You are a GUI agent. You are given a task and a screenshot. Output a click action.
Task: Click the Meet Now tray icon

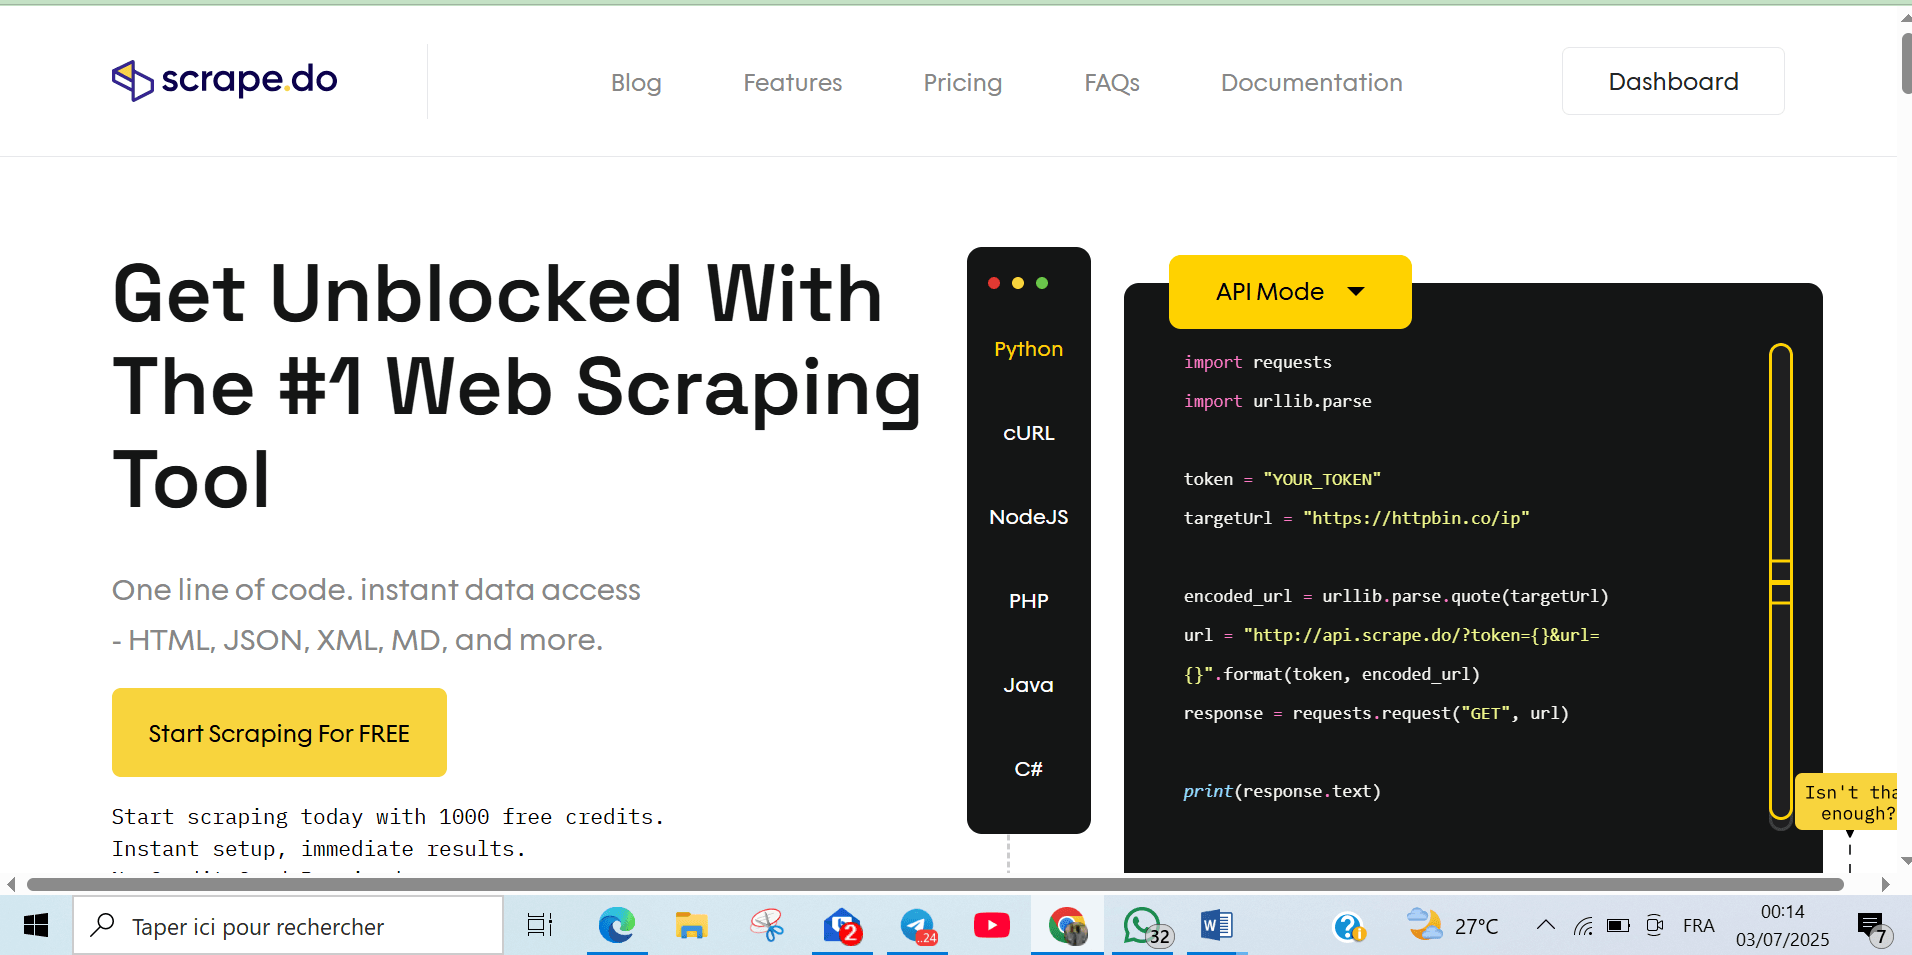[1655, 926]
